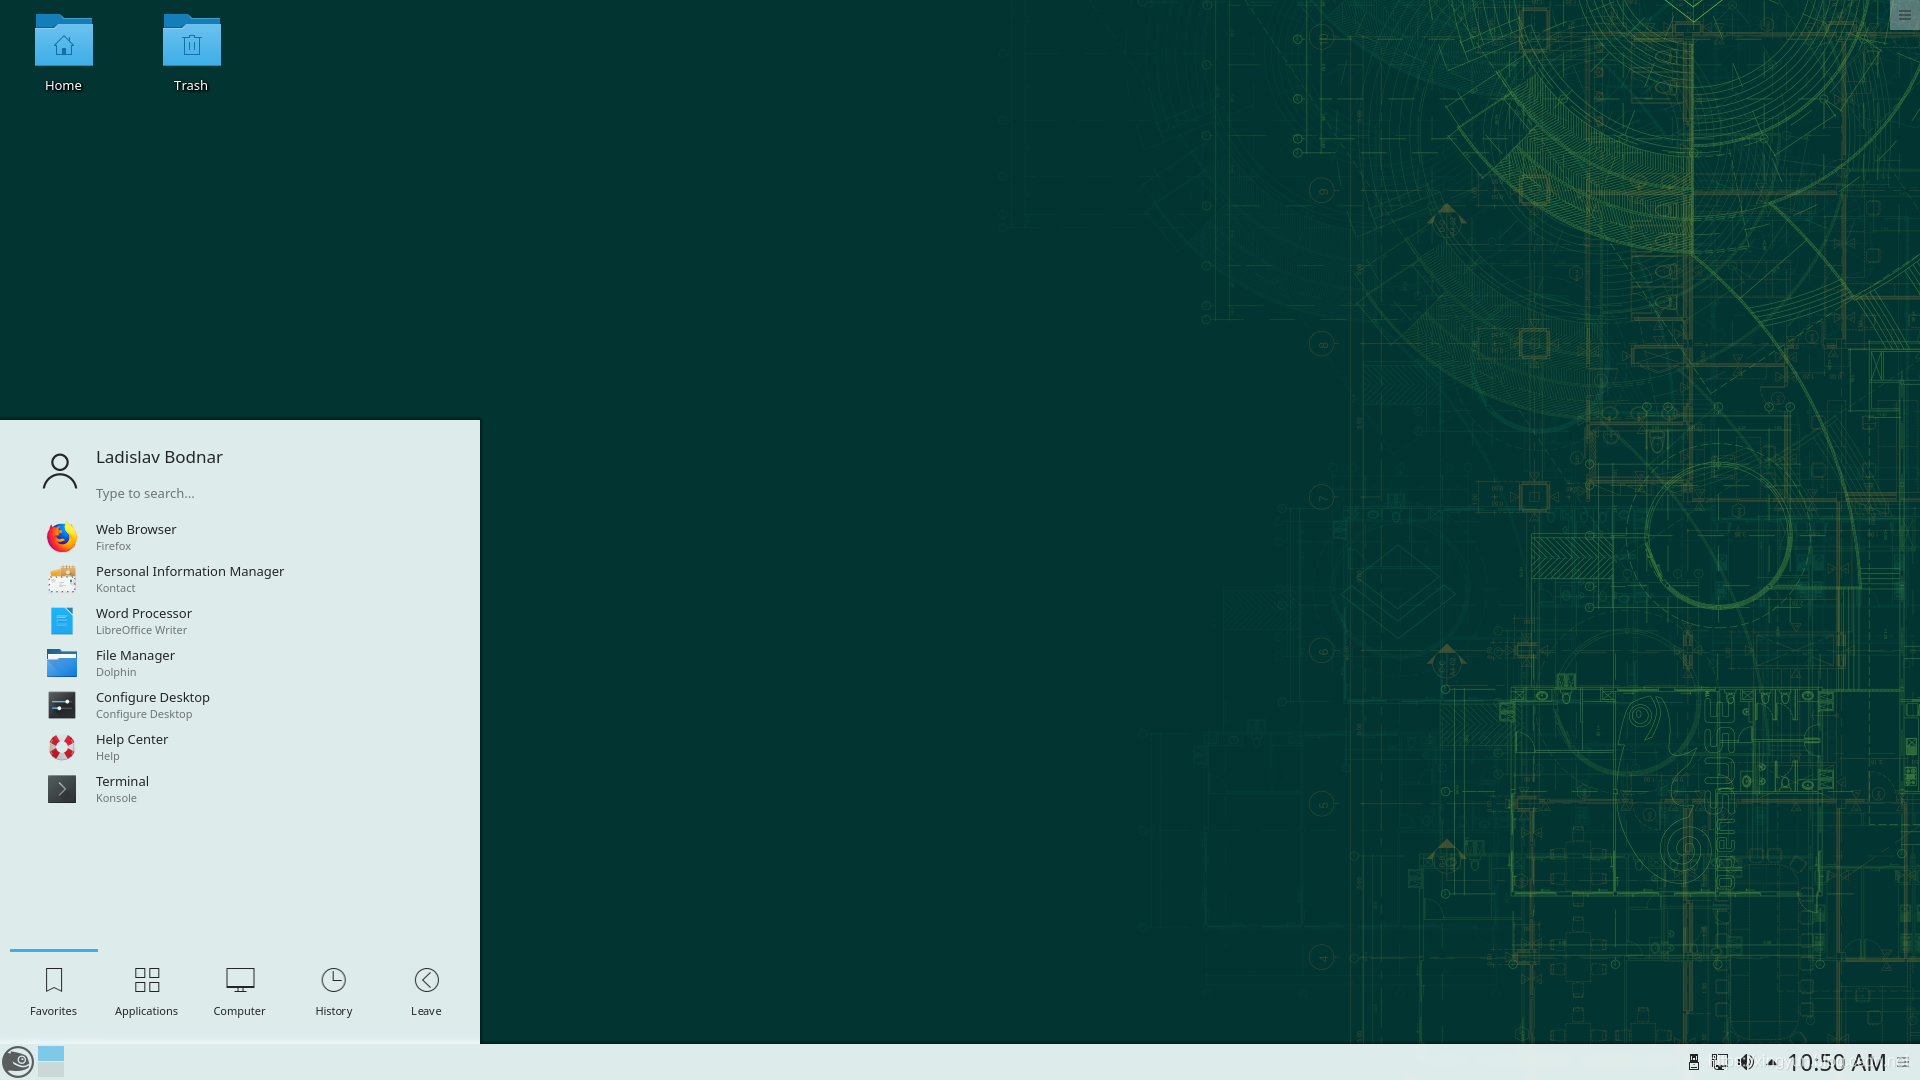This screenshot has height=1080, width=1920.
Task: Click the Type to search field
Action: pyautogui.click(x=200, y=493)
